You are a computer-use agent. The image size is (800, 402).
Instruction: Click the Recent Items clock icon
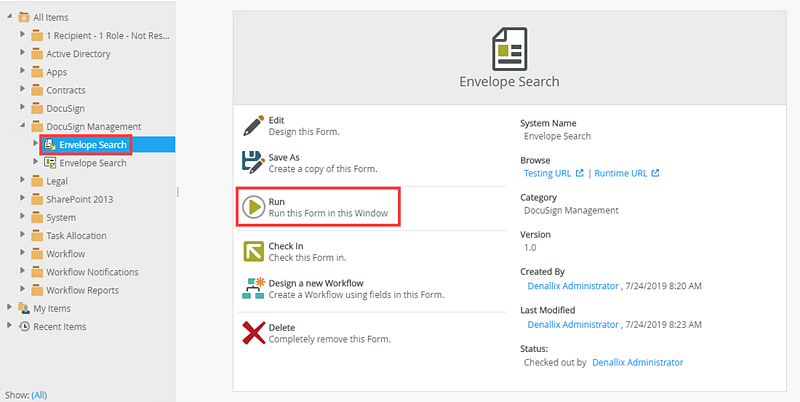[24, 326]
